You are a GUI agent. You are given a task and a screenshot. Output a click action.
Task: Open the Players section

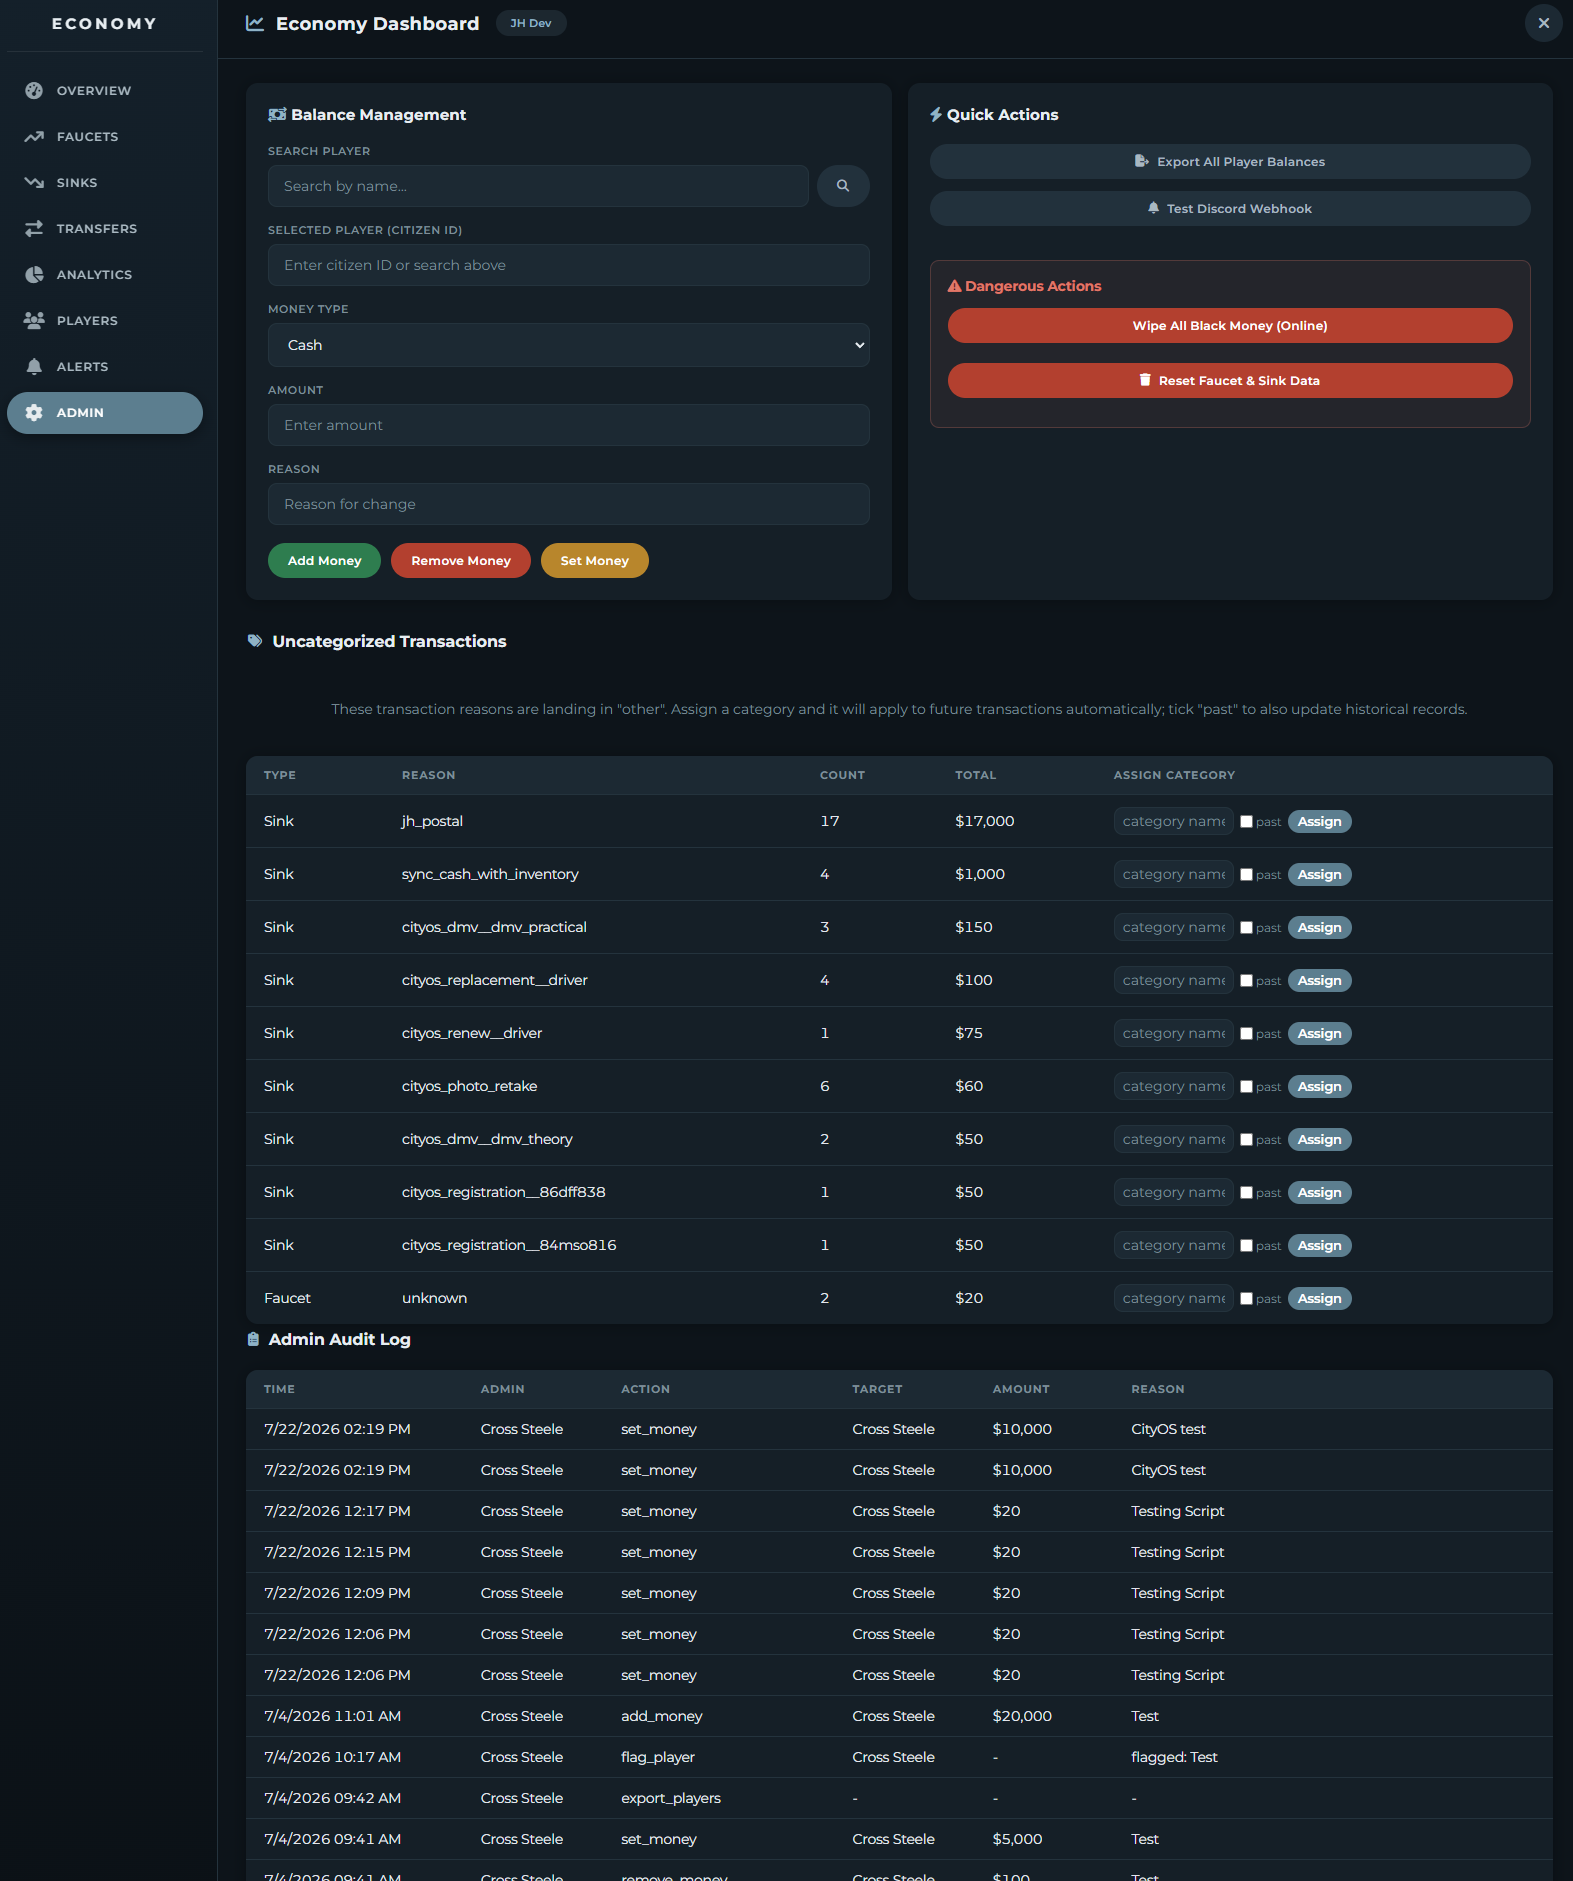point(105,321)
